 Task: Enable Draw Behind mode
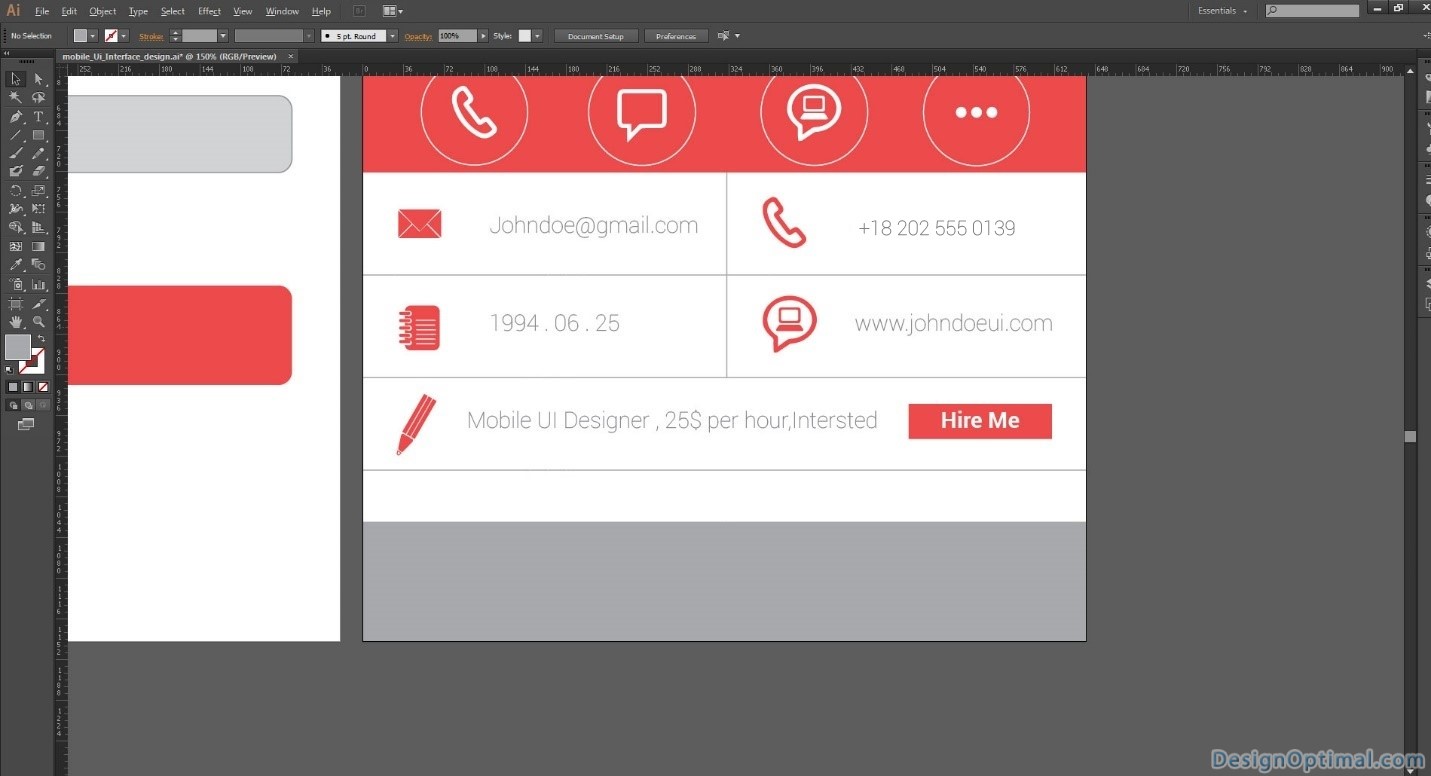27,405
